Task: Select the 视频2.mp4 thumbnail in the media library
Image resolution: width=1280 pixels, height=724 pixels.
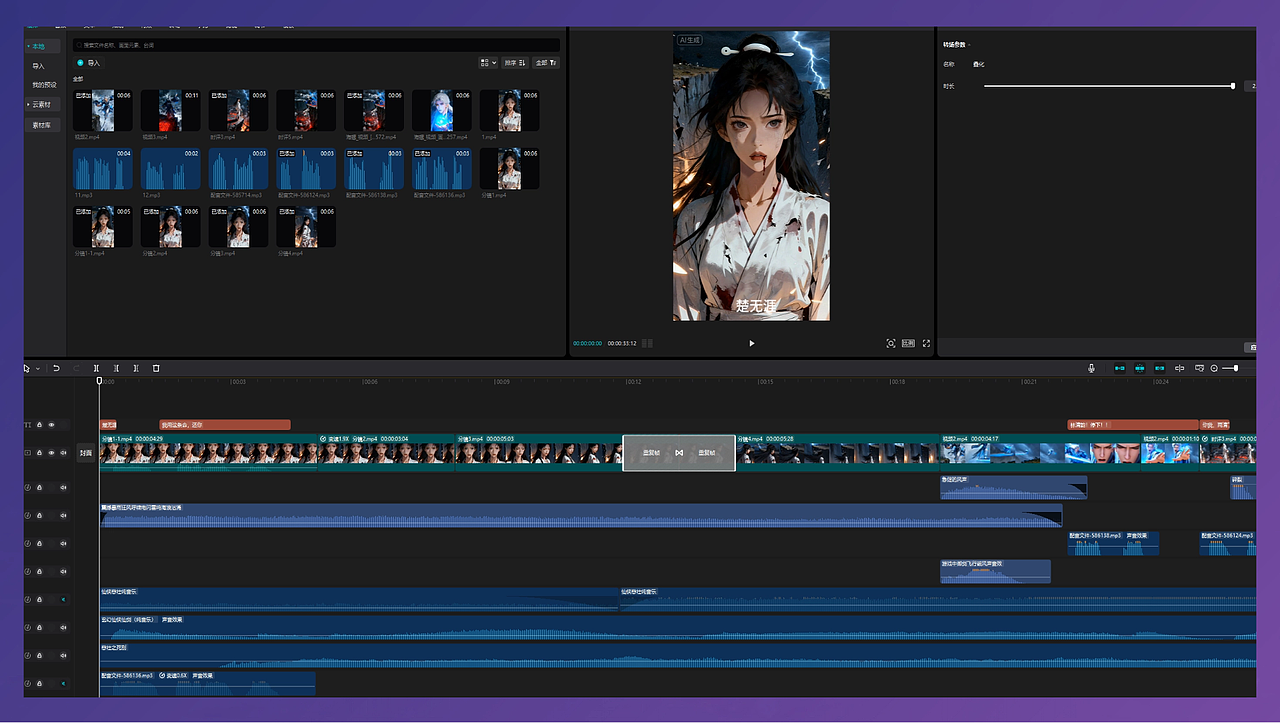Action: click(x=104, y=110)
